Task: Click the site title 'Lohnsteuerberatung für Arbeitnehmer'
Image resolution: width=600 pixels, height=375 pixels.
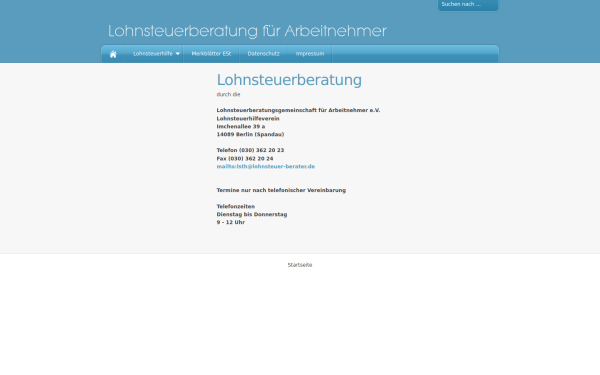Action: pyautogui.click(x=247, y=31)
